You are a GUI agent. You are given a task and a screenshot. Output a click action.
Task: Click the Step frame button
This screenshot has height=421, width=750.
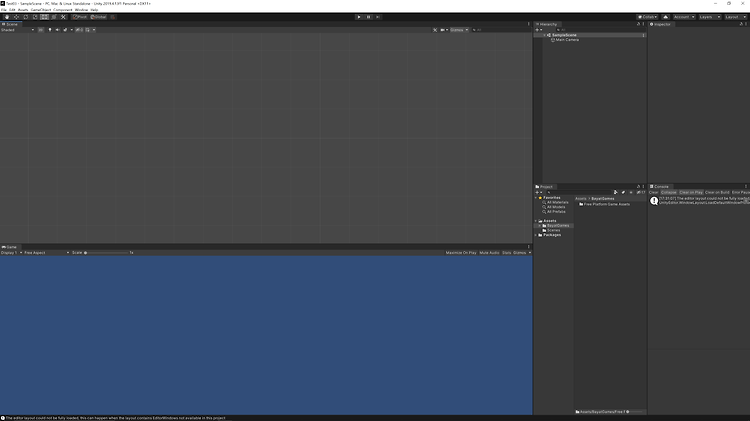(377, 17)
